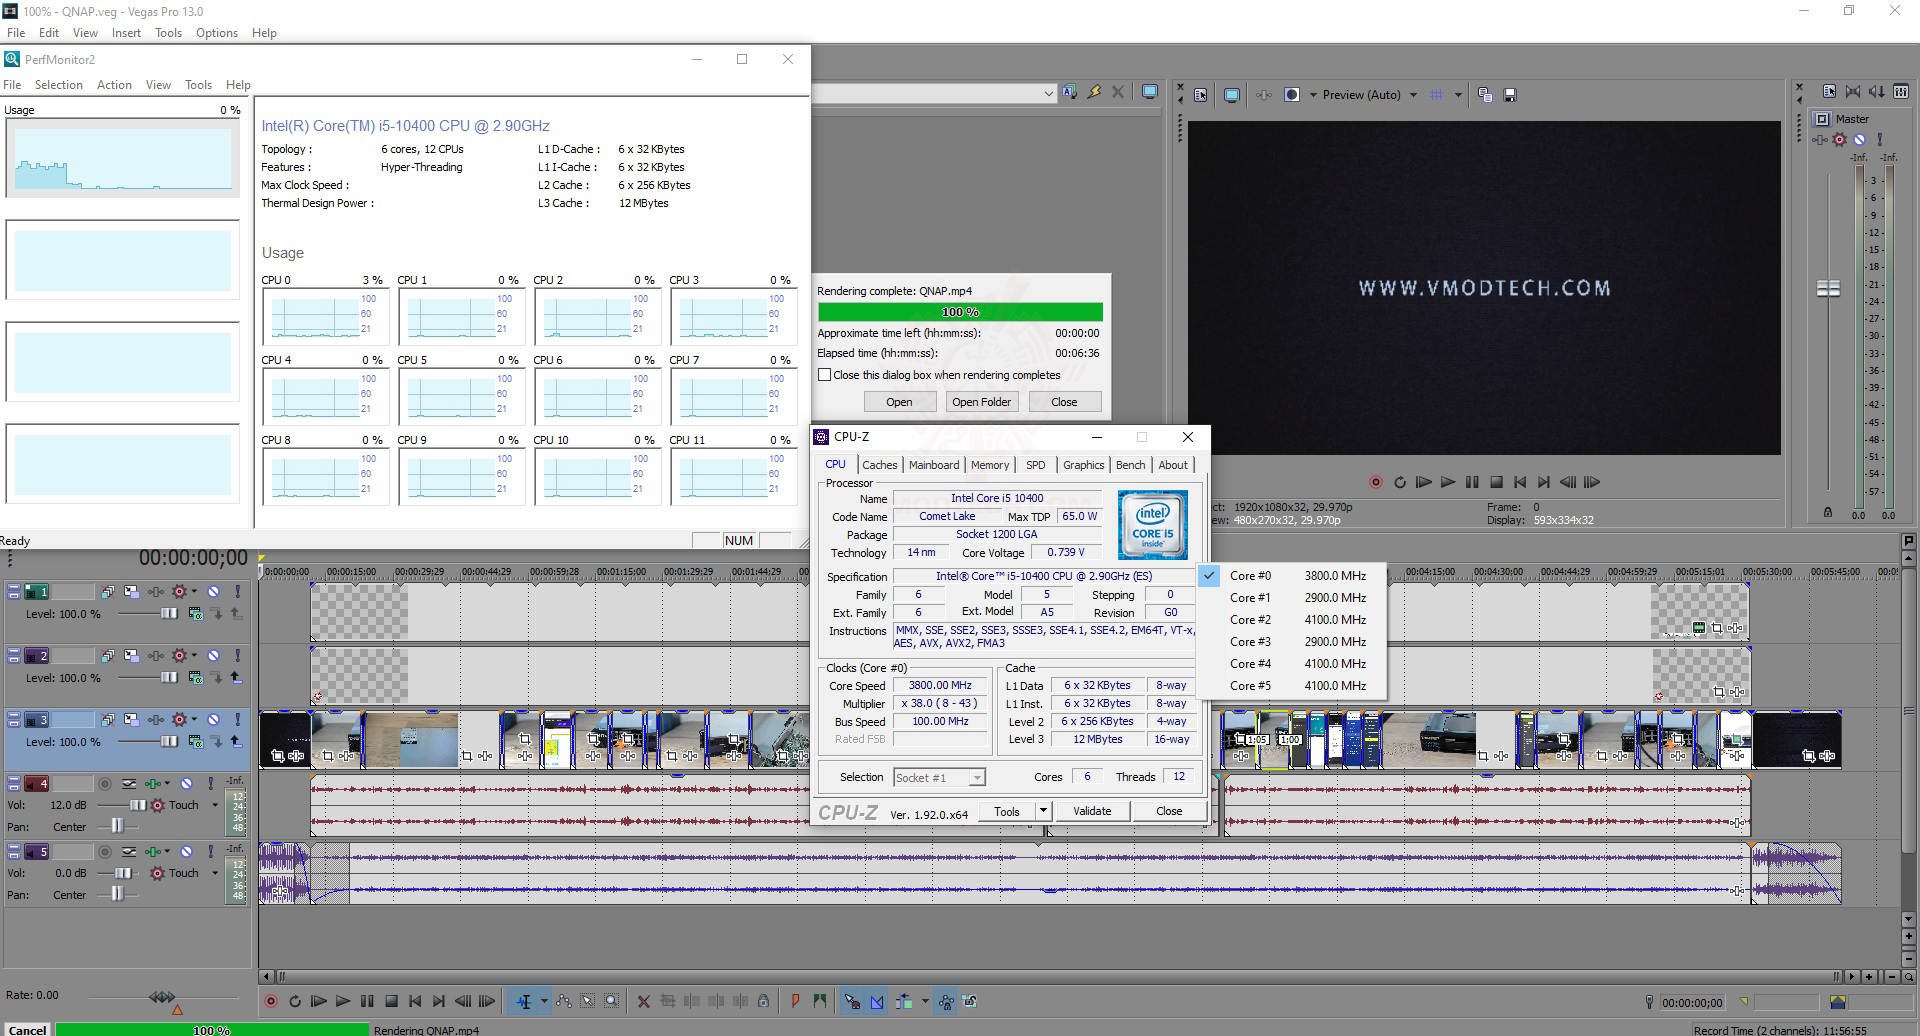This screenshot has height=1036, width=1920.
Task: Select the Envelope Edit tool
Action: click(564, 1001)
